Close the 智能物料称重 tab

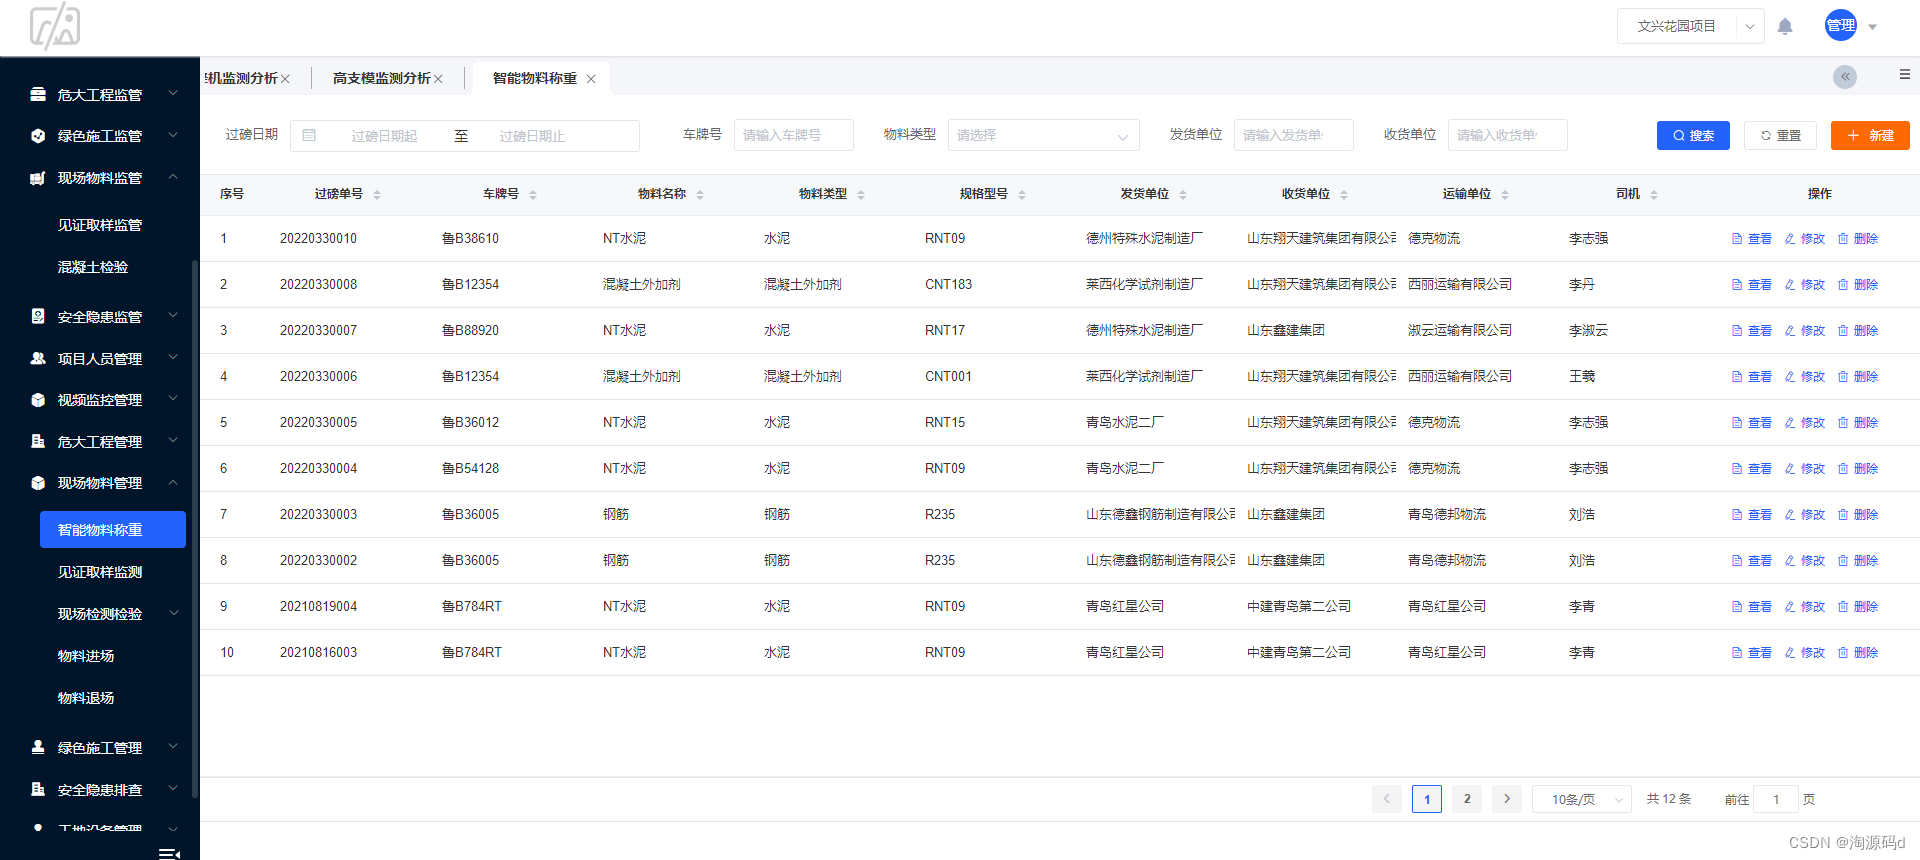click(x=591, y=79)
